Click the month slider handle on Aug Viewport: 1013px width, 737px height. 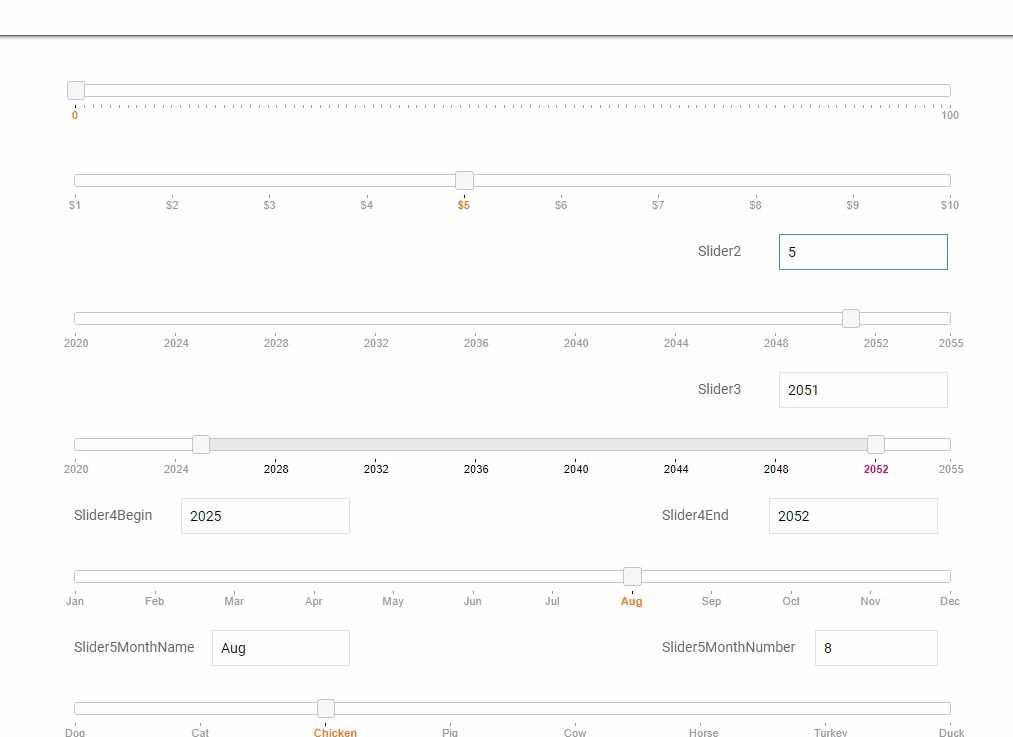(632, 576)
